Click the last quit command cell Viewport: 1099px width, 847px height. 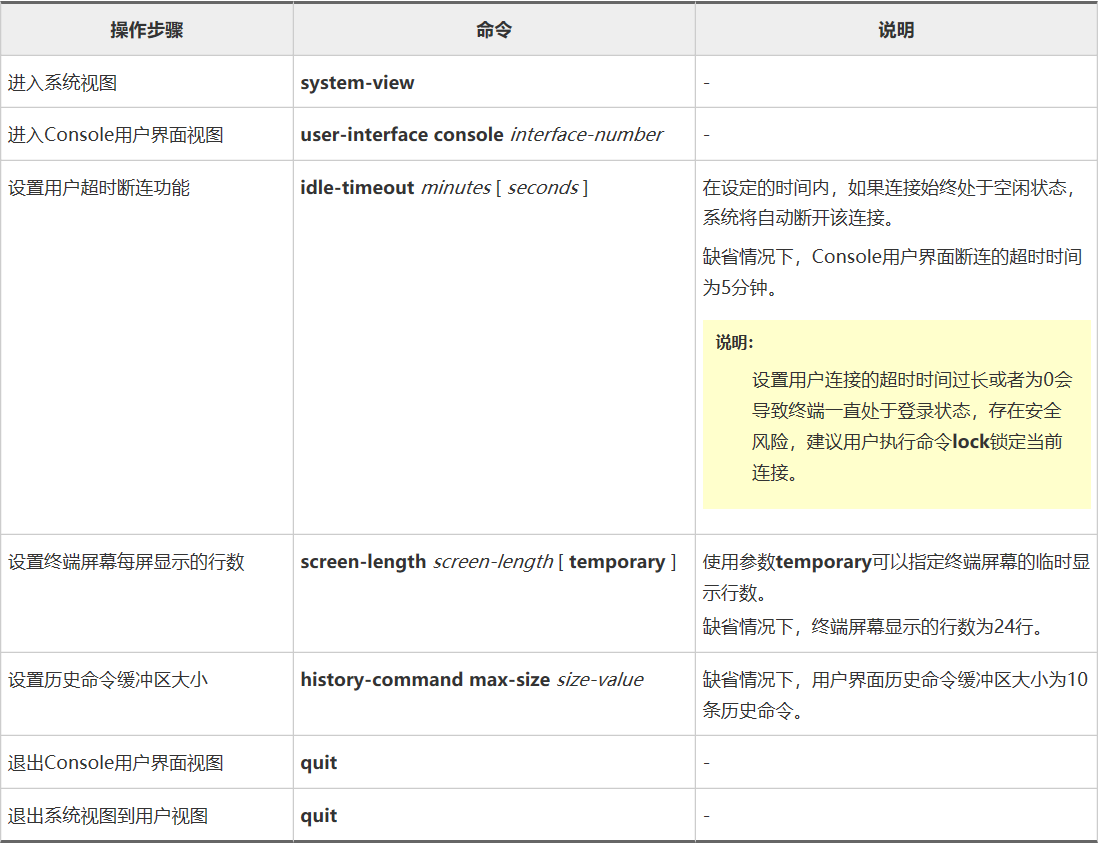pyautogui.click(x=317, y=815)
